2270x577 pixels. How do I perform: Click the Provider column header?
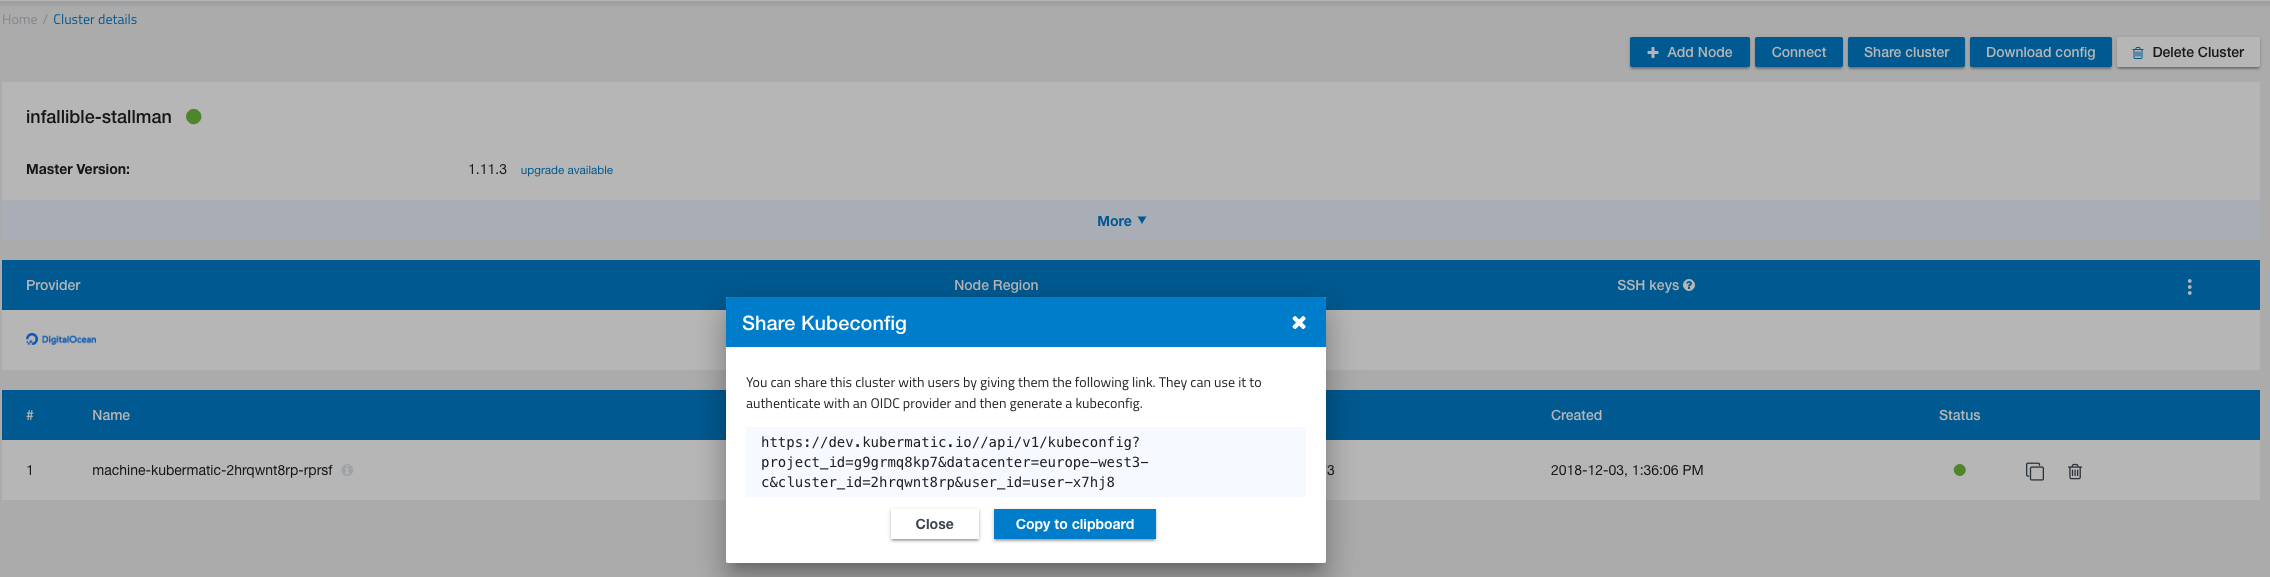[53, 285]
